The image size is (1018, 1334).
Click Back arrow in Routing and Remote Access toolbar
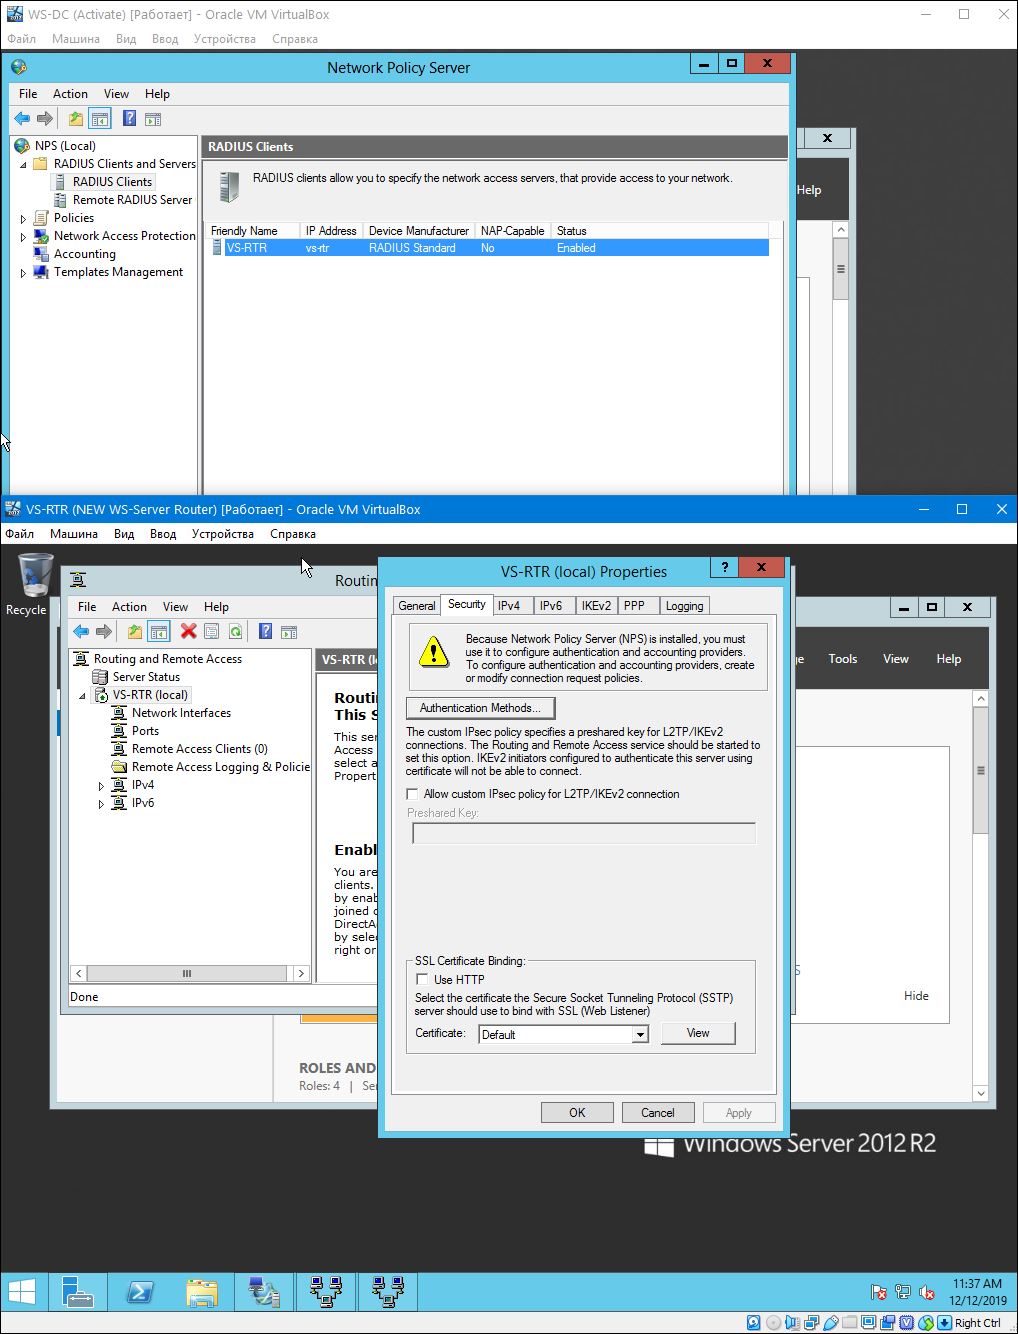tap(81, 631)
